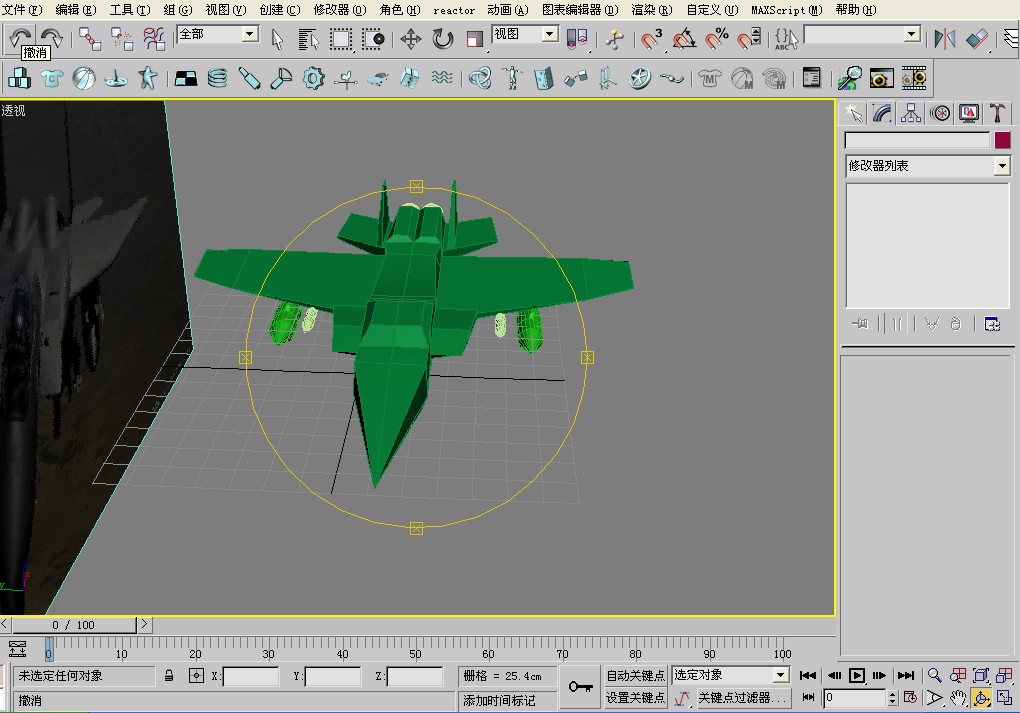Select the Scale tool
1020x713 pixels.
[x=475, y=39]
